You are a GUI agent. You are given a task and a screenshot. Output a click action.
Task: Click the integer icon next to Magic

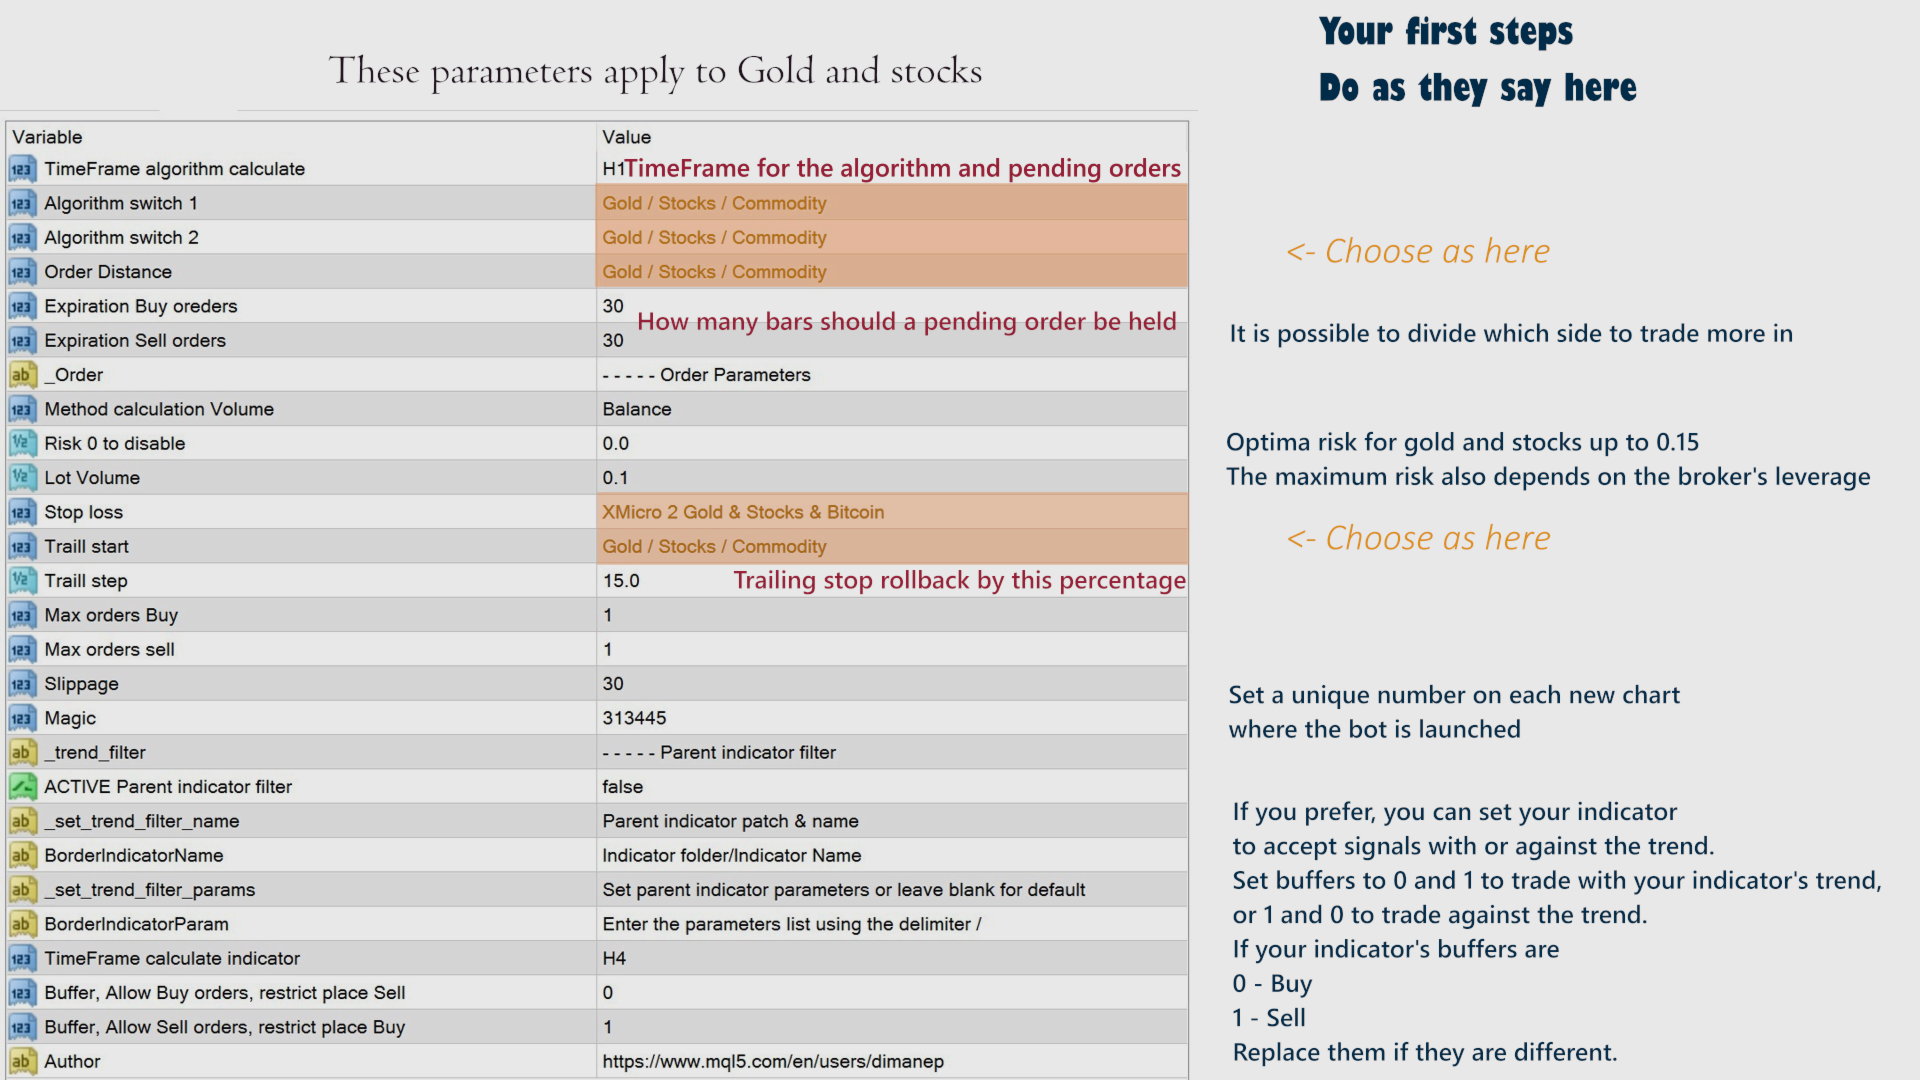coord(21,719)
